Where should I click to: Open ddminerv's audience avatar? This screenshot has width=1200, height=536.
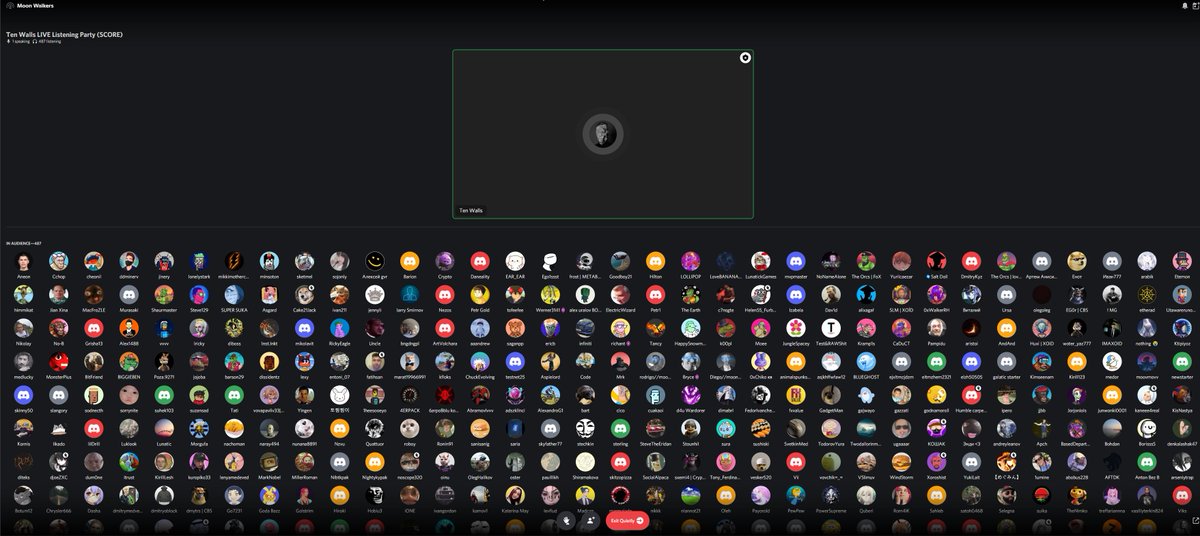(x=128, y=261)
